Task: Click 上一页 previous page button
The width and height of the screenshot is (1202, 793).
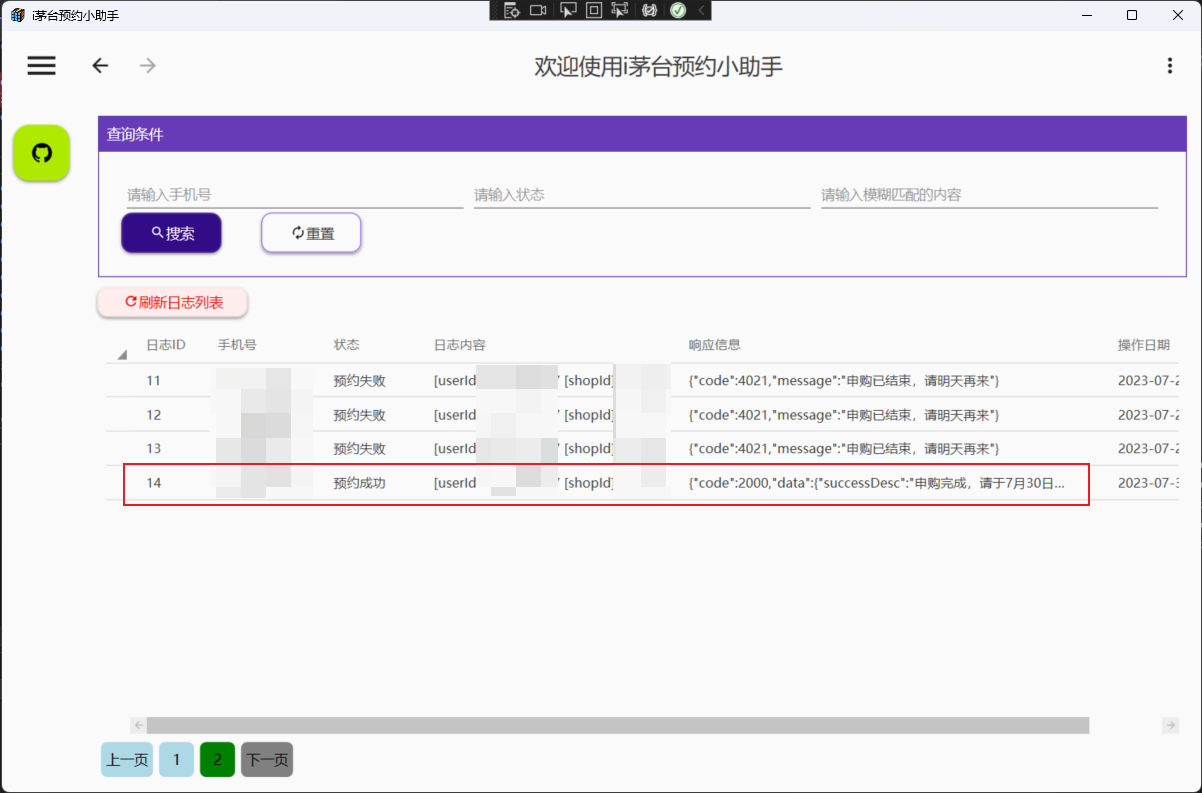Action: pos(127,760)
